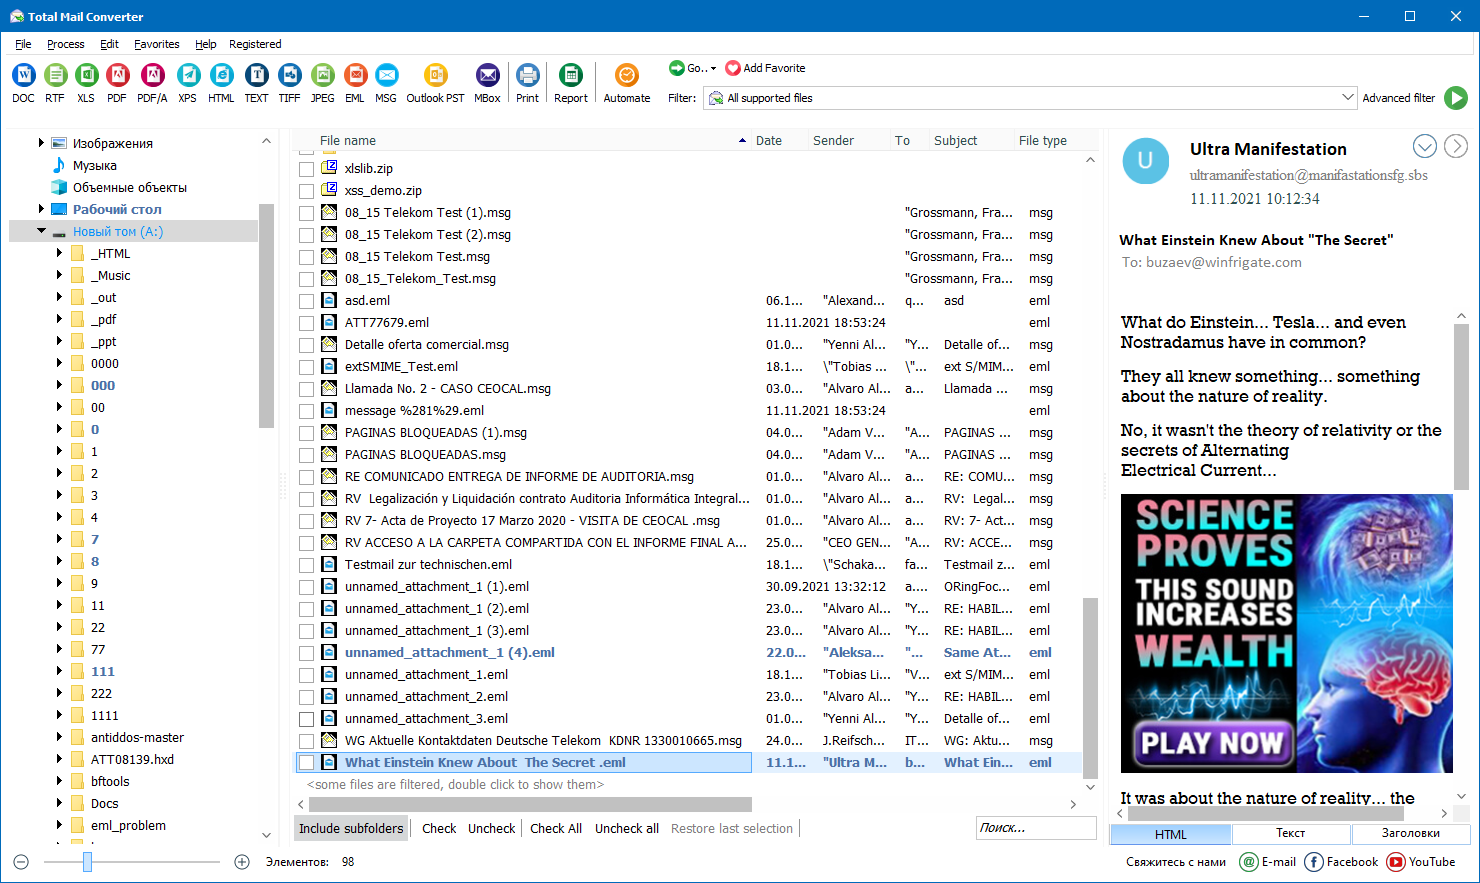Check the box for PAGINAS BLOQUEADAS.msg

point(306,454)
